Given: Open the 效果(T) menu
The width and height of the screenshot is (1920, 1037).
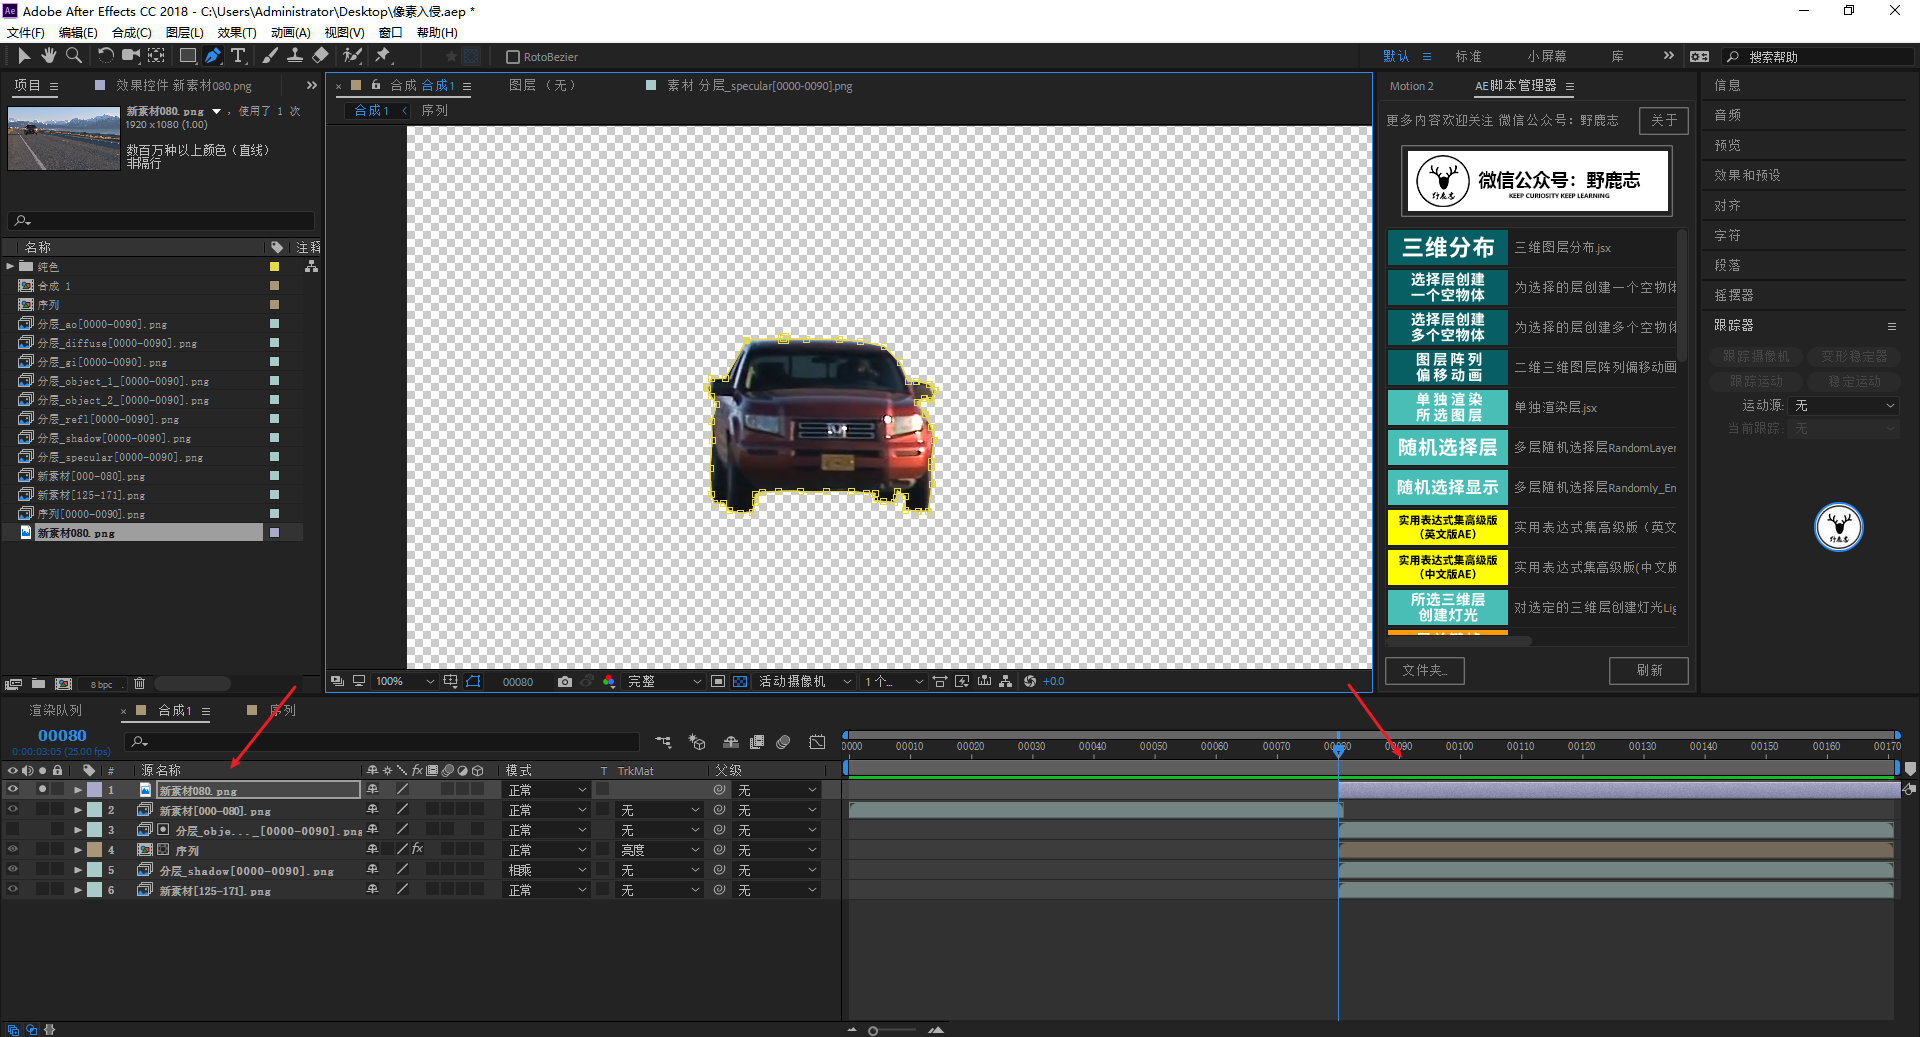Looking at the screenshot, I should (237, 33).
